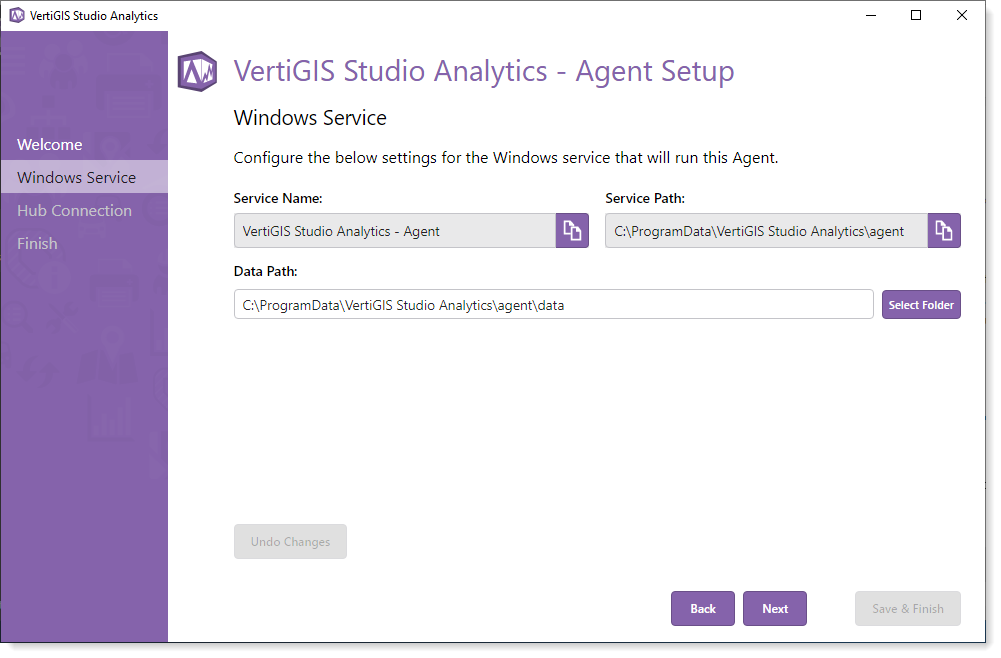The image size is (1001, 658).
Task: Click the Service Path text field
Action: click(765, 231)
